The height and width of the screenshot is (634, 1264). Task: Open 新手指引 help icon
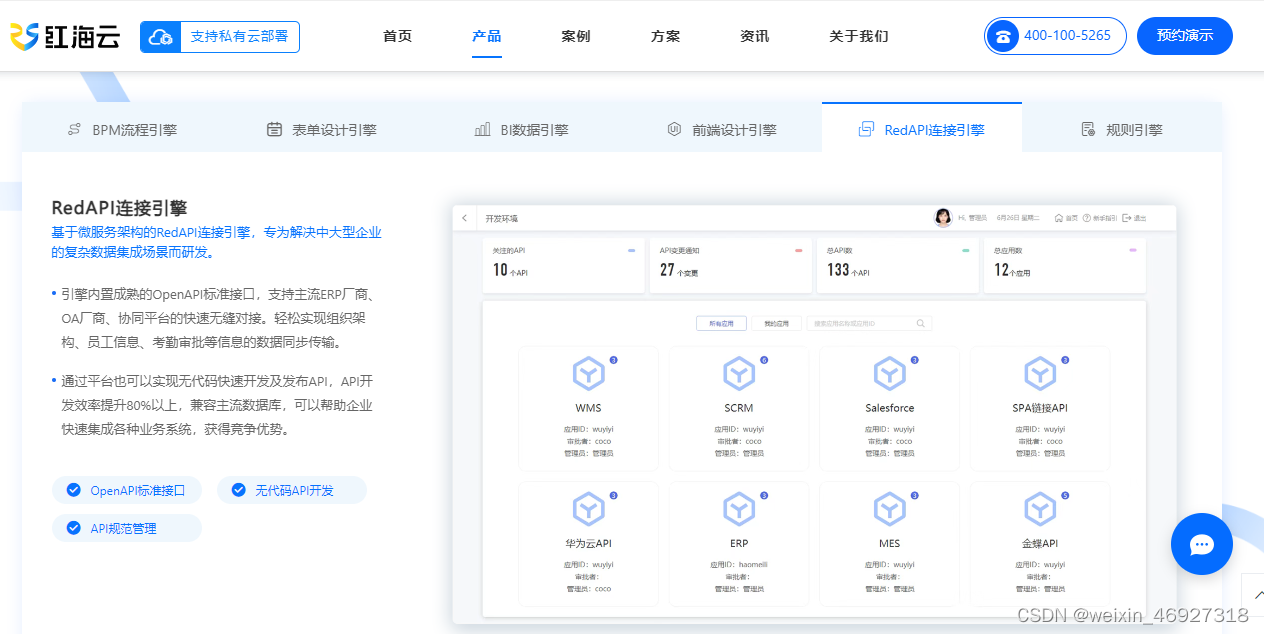[x=1087, y=218]
